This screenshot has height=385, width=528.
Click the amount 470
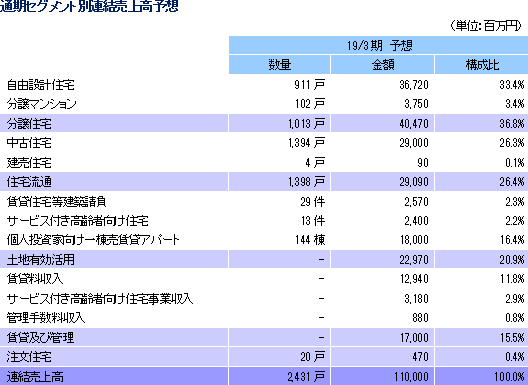420,357
